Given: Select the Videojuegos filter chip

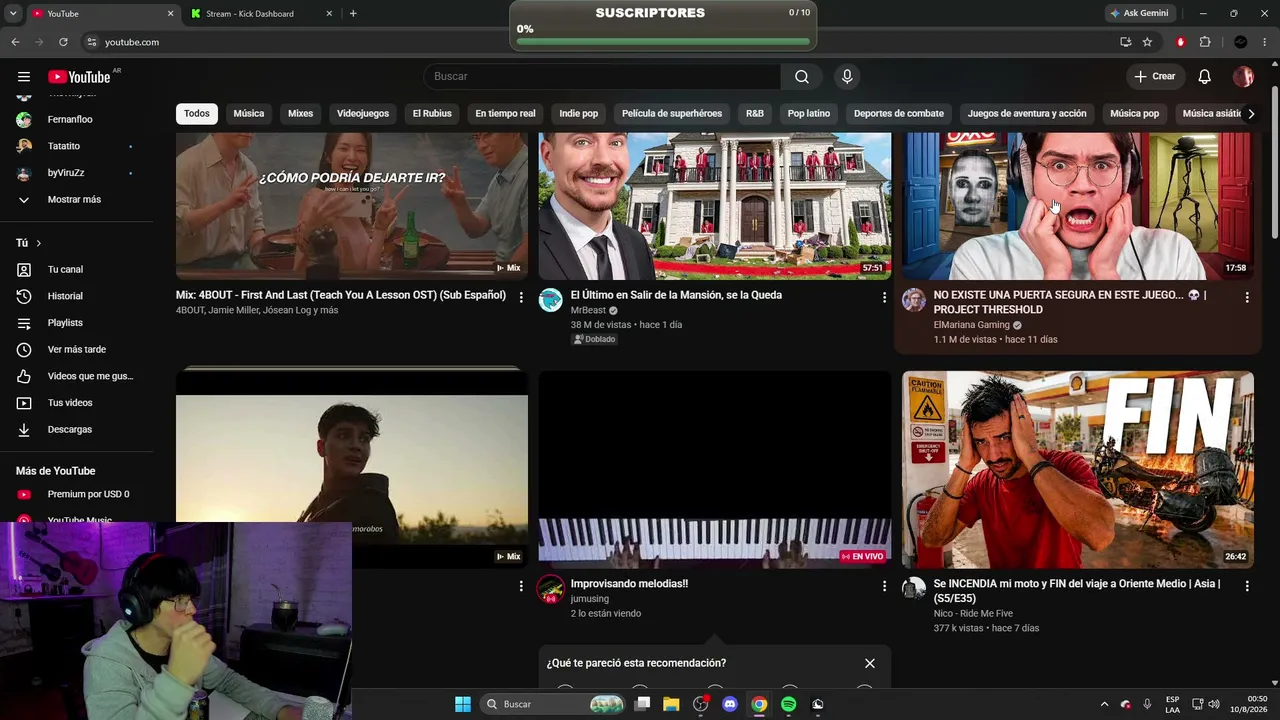Looking at the screenshot, I should tap(363, 114).
